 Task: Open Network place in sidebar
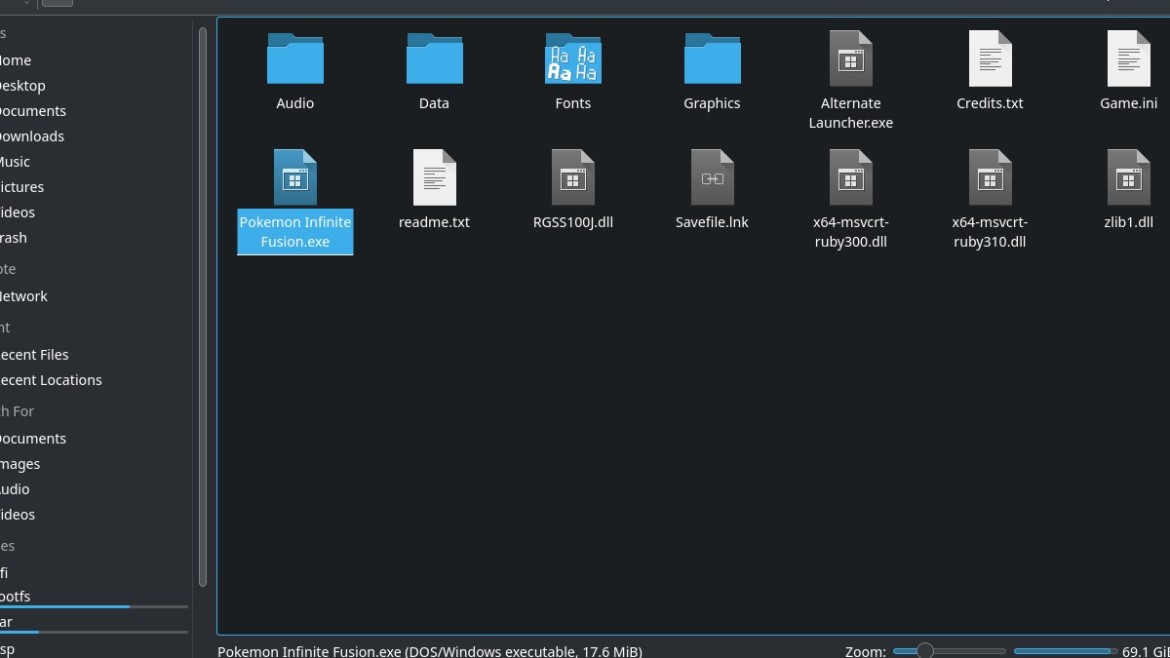24,296
